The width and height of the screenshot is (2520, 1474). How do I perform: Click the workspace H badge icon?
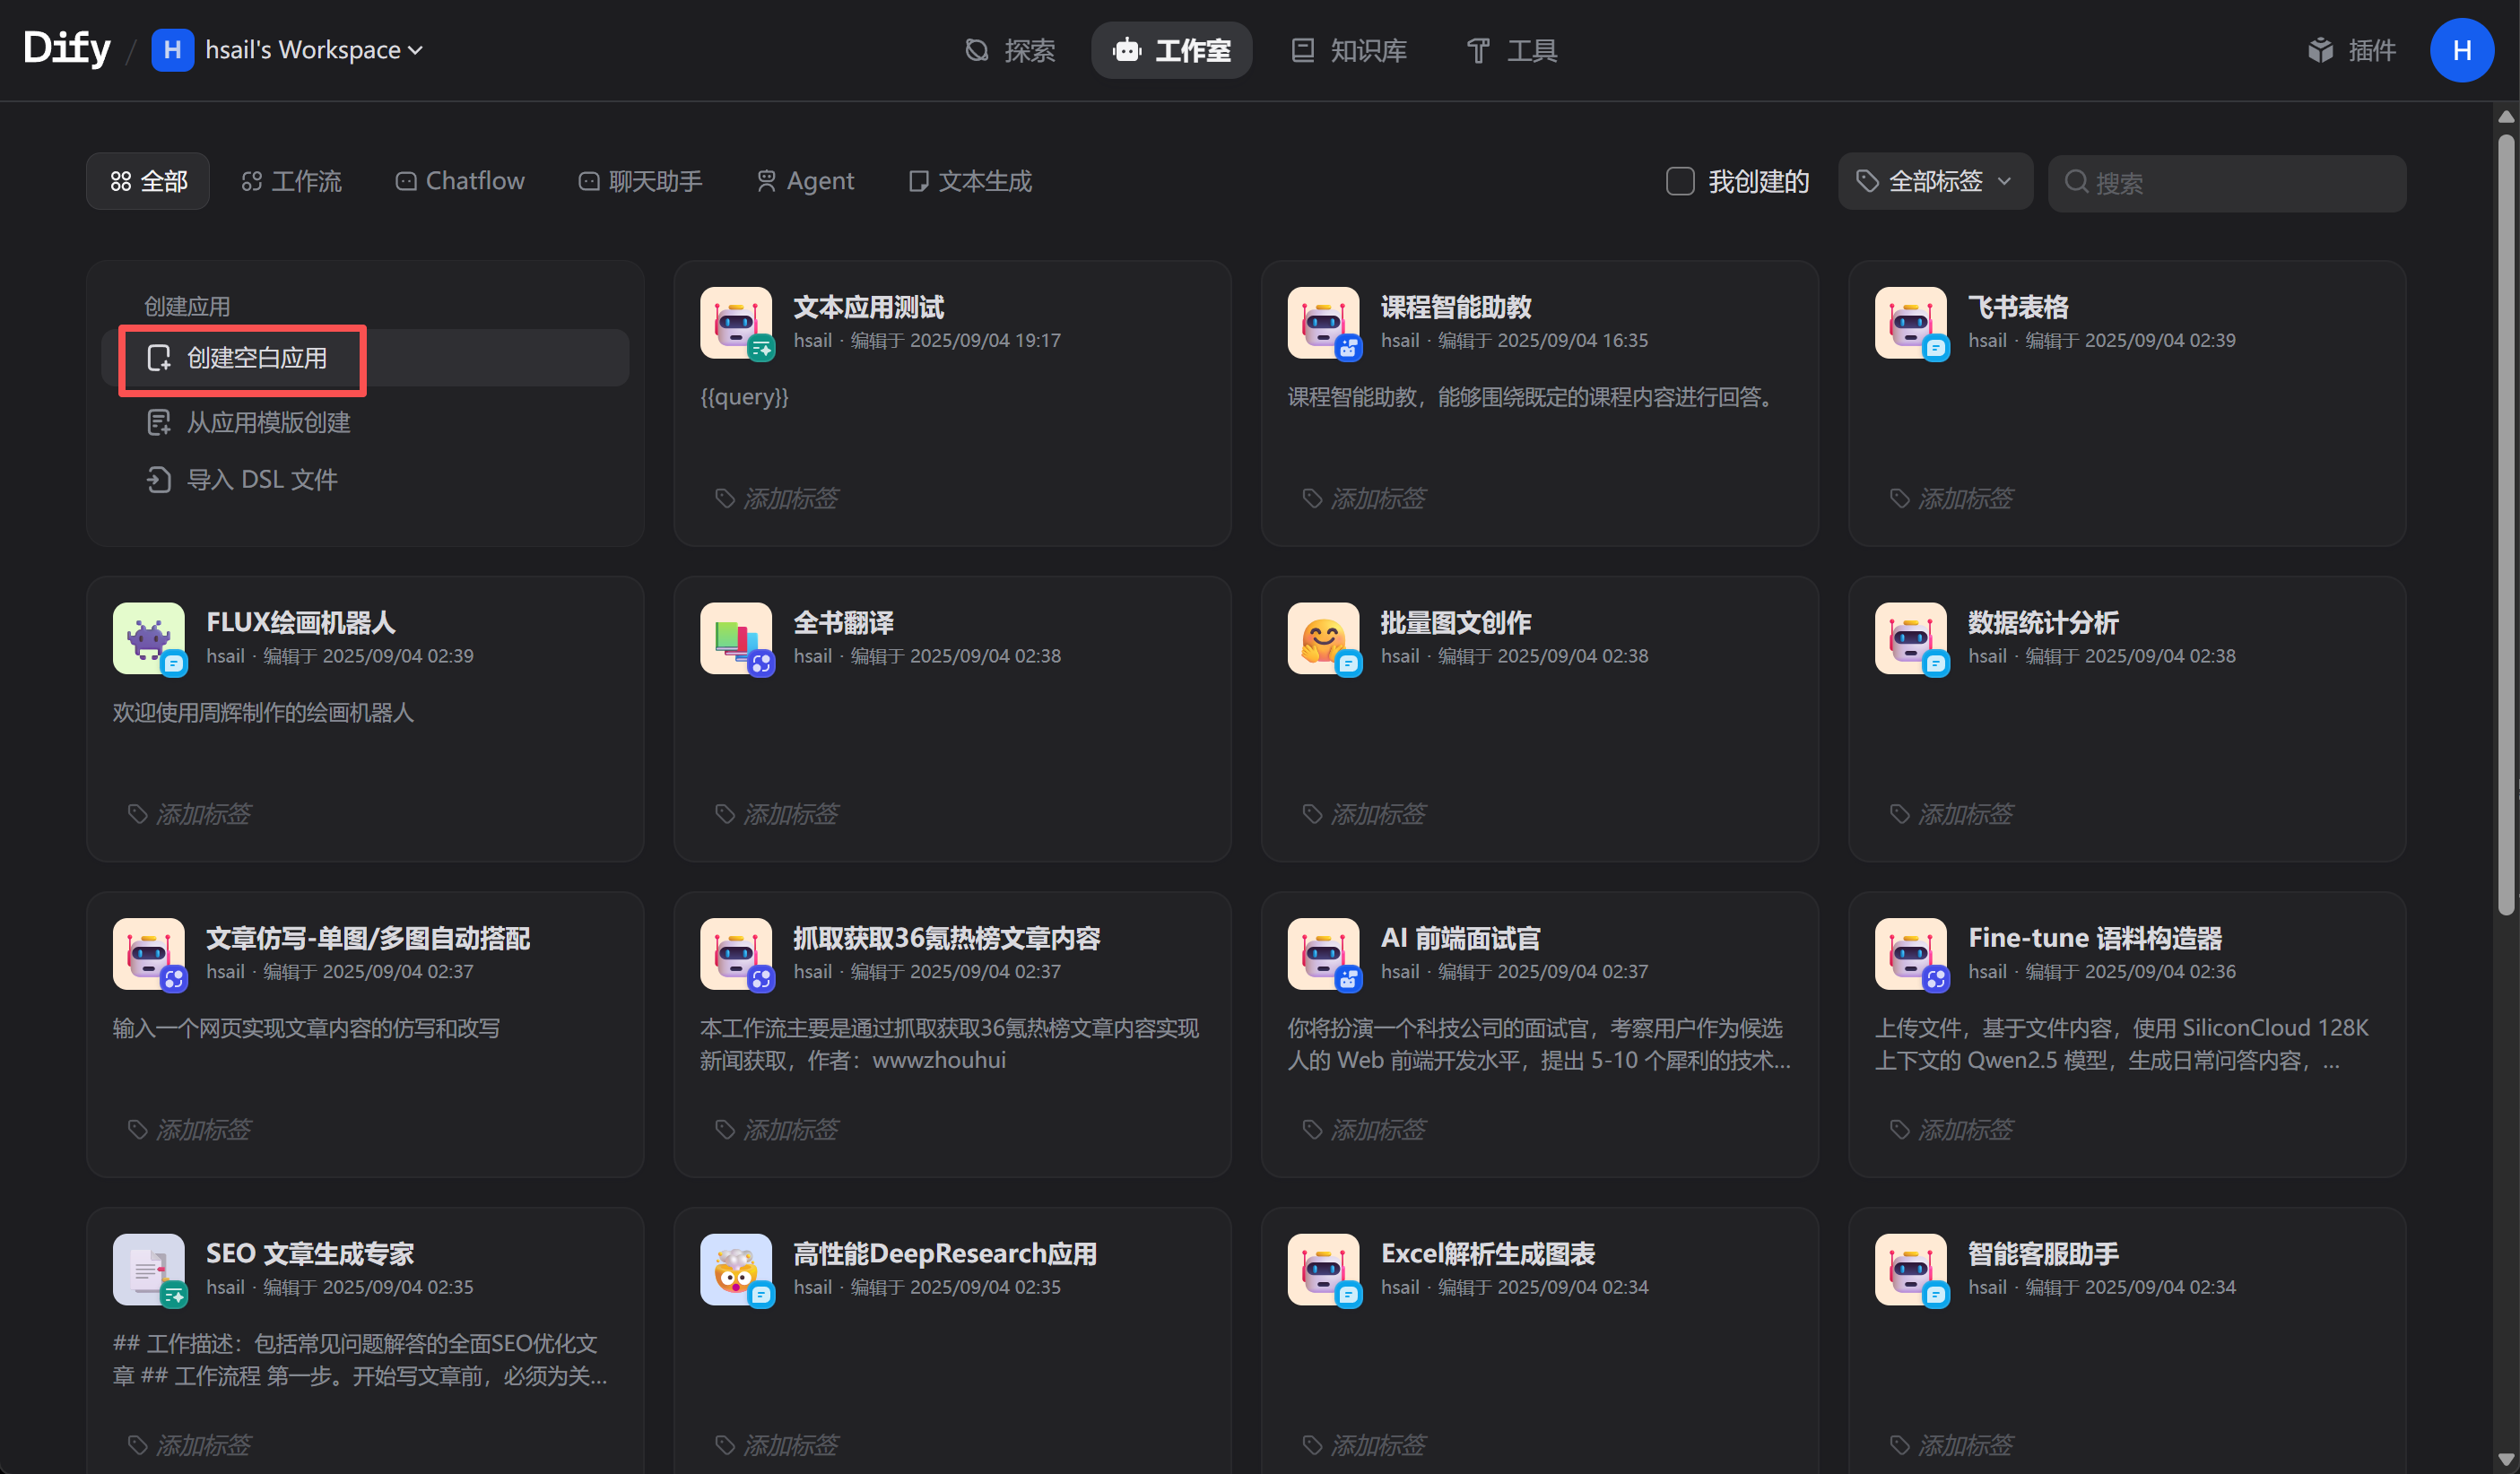coord(172,50)
